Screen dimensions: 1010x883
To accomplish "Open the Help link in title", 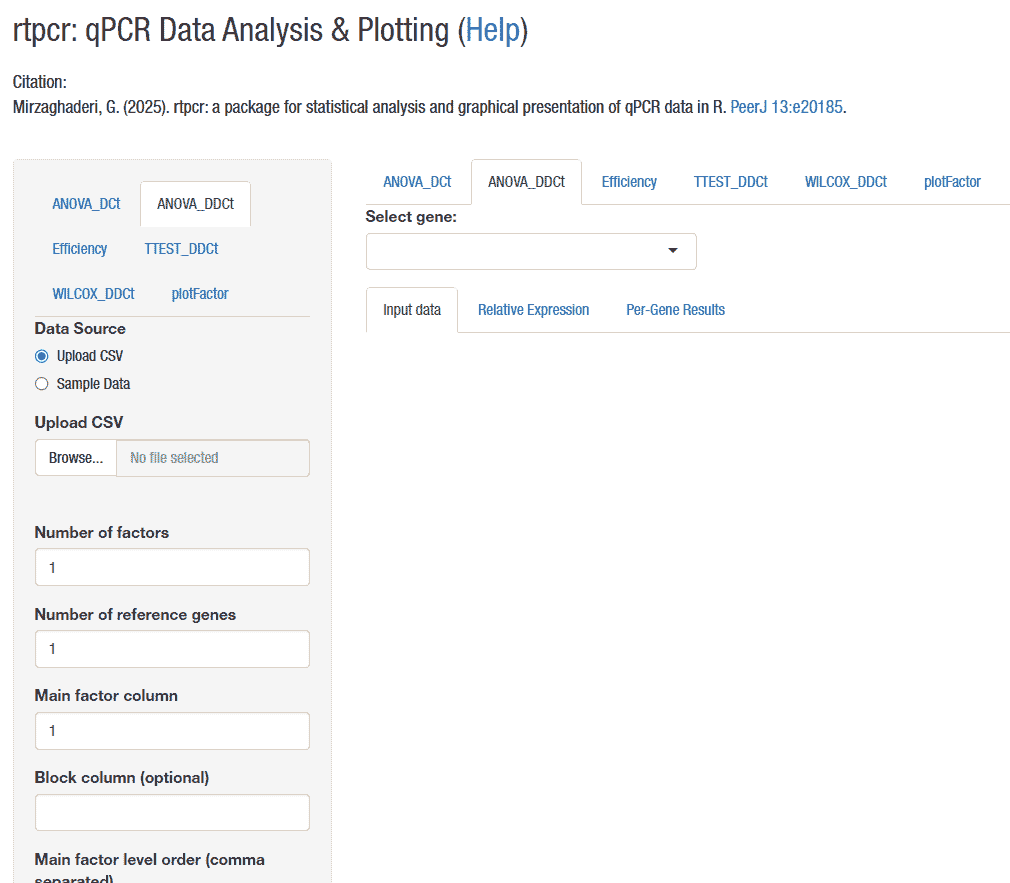I will point(492,31).
